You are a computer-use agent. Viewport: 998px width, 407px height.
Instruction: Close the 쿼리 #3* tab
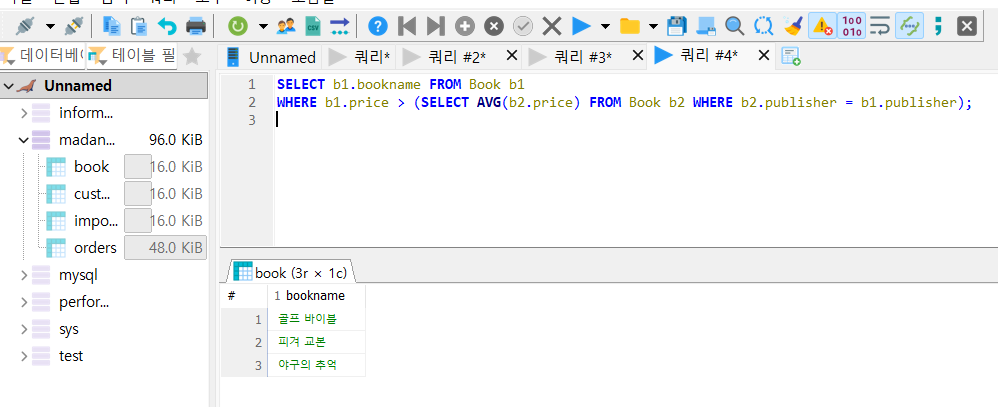[637, 56]
